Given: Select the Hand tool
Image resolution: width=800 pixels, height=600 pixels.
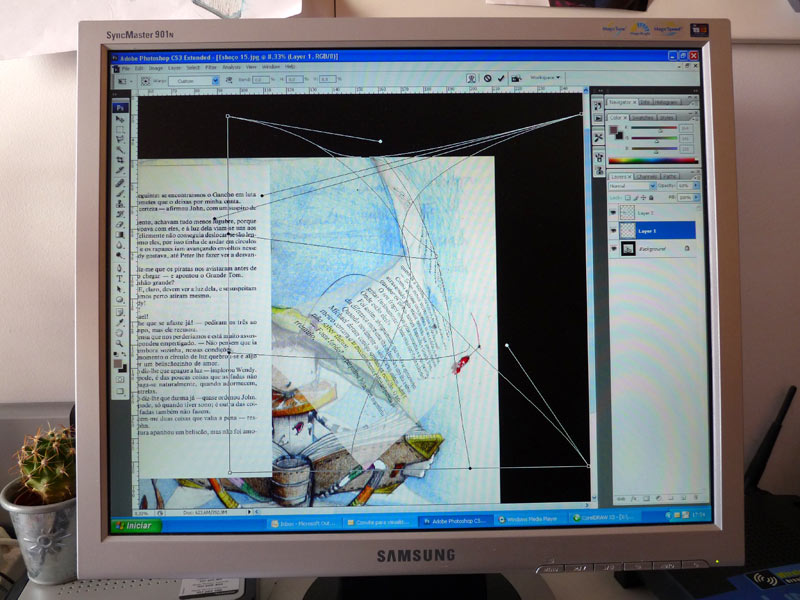Looking at the screenshot, I should coord(119,333).
